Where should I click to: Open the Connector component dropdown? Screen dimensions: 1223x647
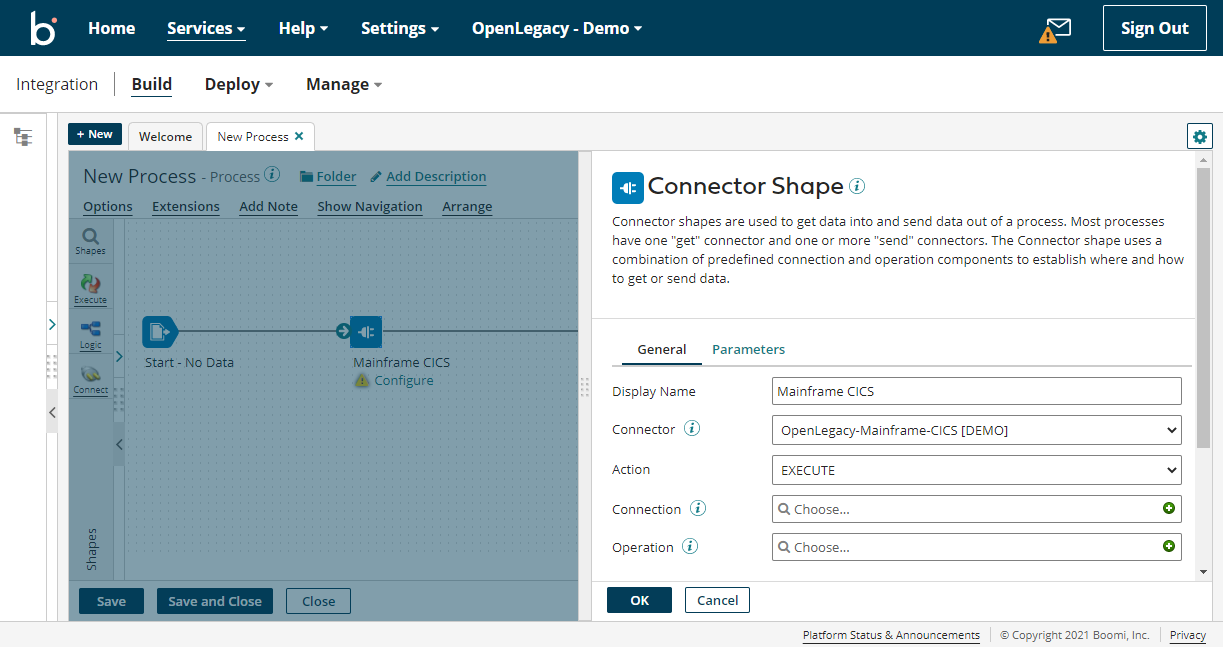pos(976,430)
